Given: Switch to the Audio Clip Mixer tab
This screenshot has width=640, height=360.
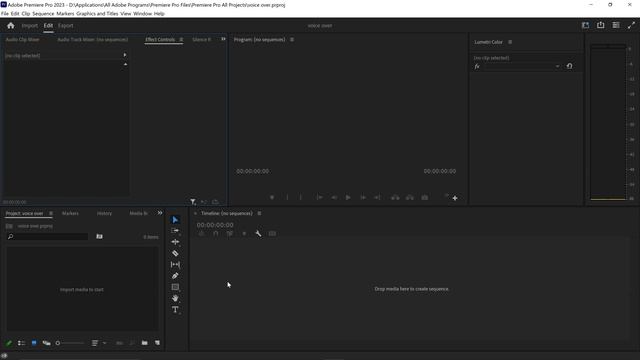Looking at the screenshot, I should click(22, 40).
